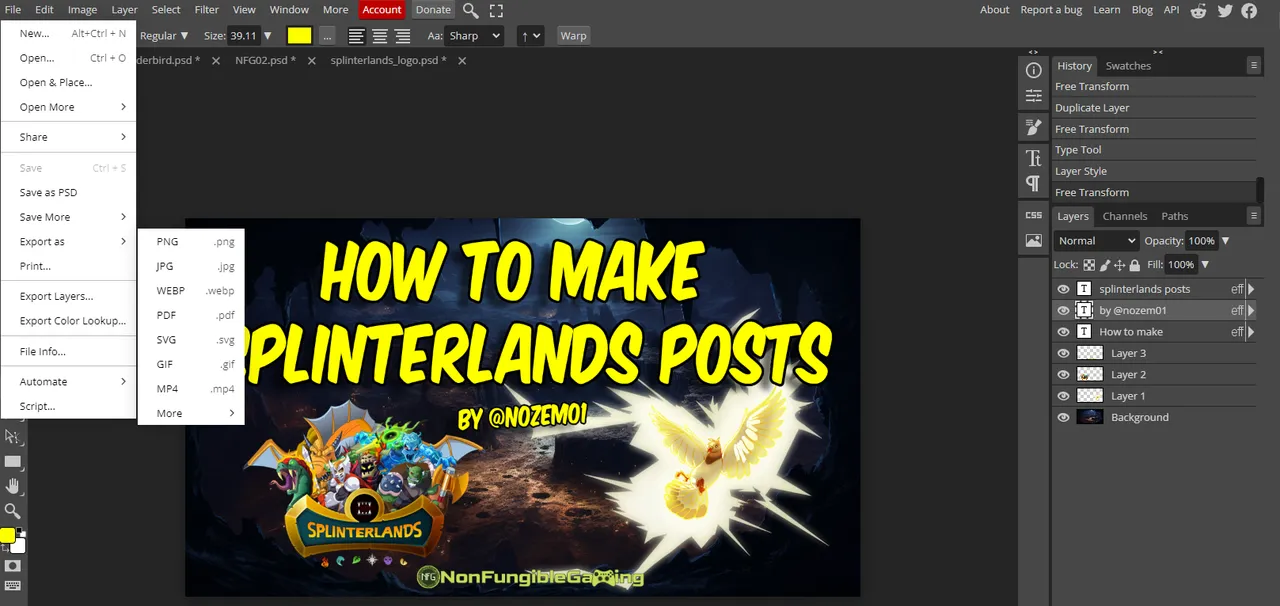Screen dimensions: 1280x606
Task: Open the Paragraph panel icon
Action: tap(1033, 183)
